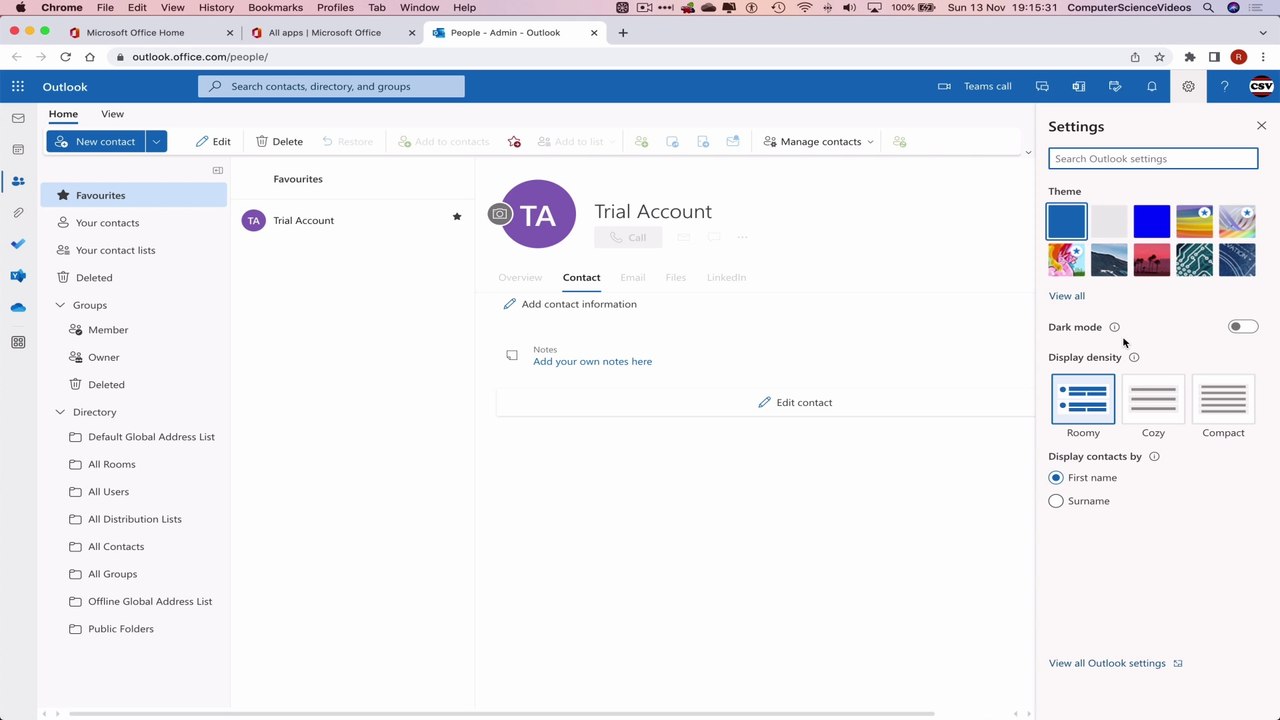Screen dimensions: 1280x720
Task: Open To Do checkmark app in rail
Action: point(18,244)
